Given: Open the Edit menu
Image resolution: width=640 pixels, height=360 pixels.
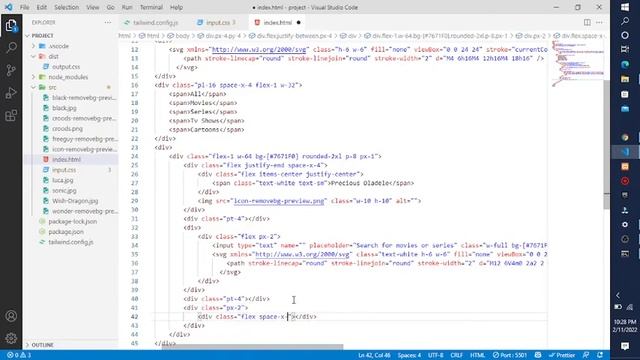Looking at the screenshot, I should (41, 7).
